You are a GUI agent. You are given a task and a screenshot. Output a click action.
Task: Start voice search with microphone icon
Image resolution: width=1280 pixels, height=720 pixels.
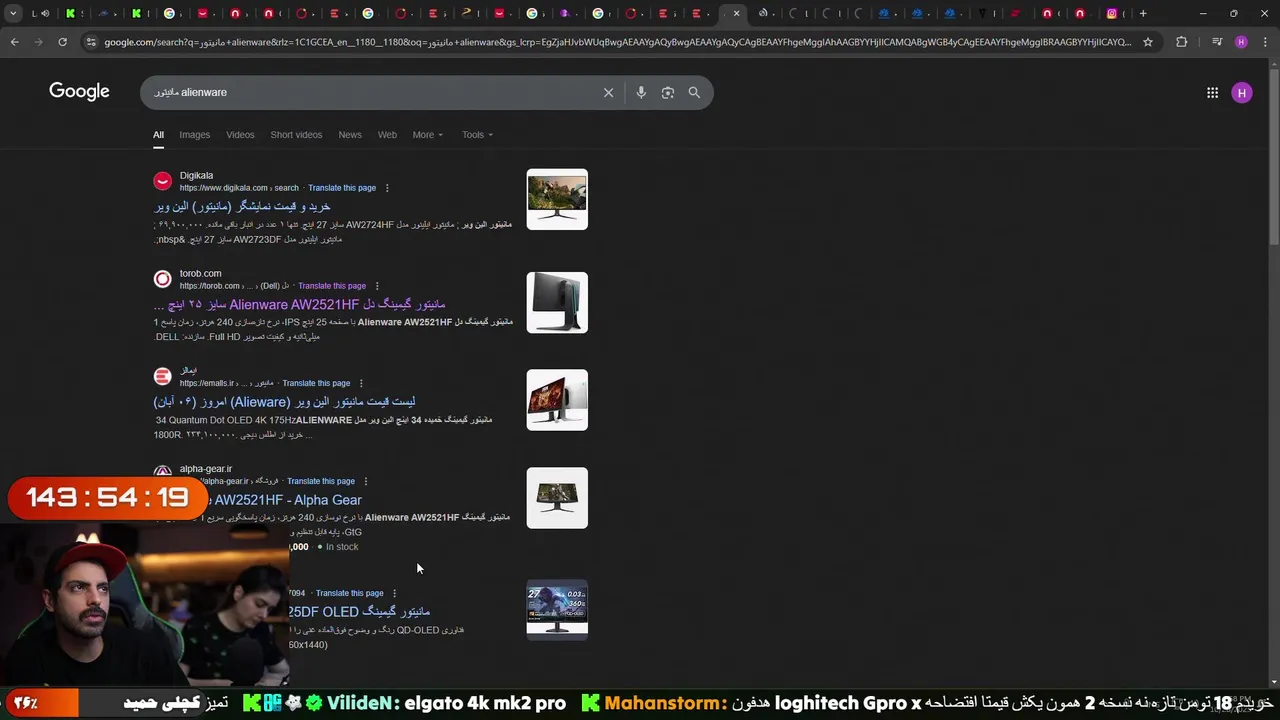[x=641, y=92]
